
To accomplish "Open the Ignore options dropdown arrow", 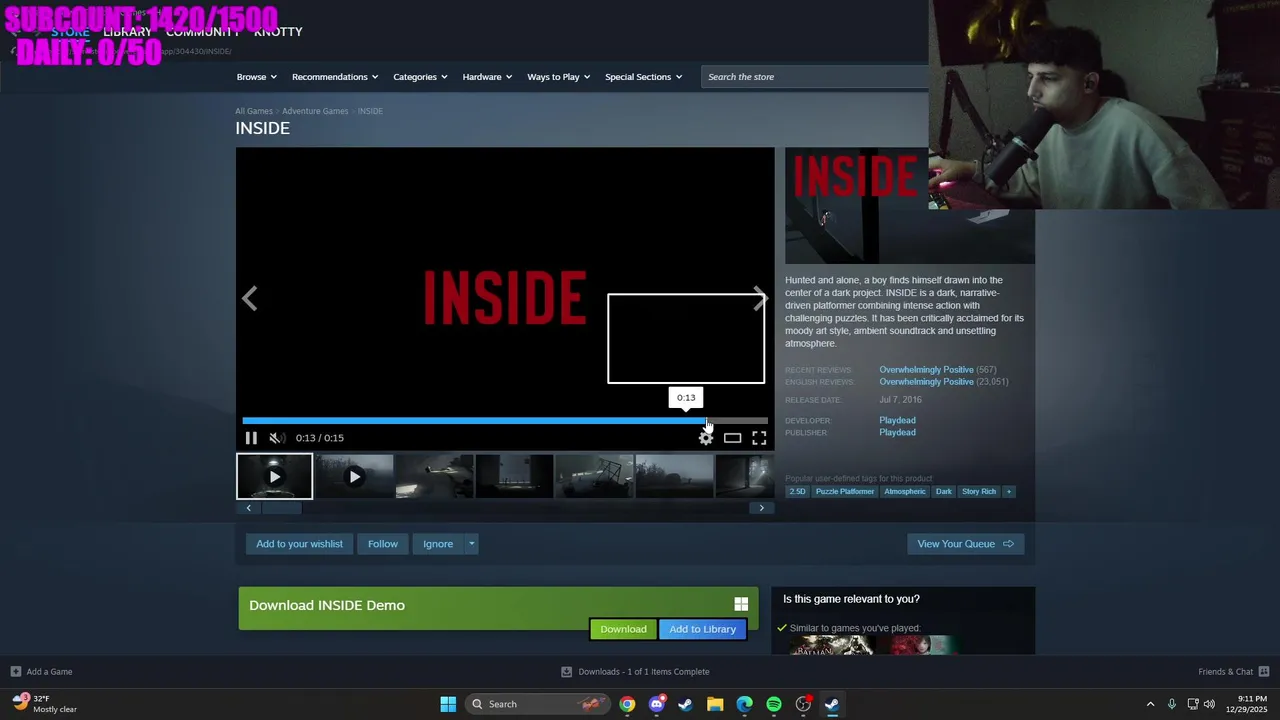I will pos(471,544).
